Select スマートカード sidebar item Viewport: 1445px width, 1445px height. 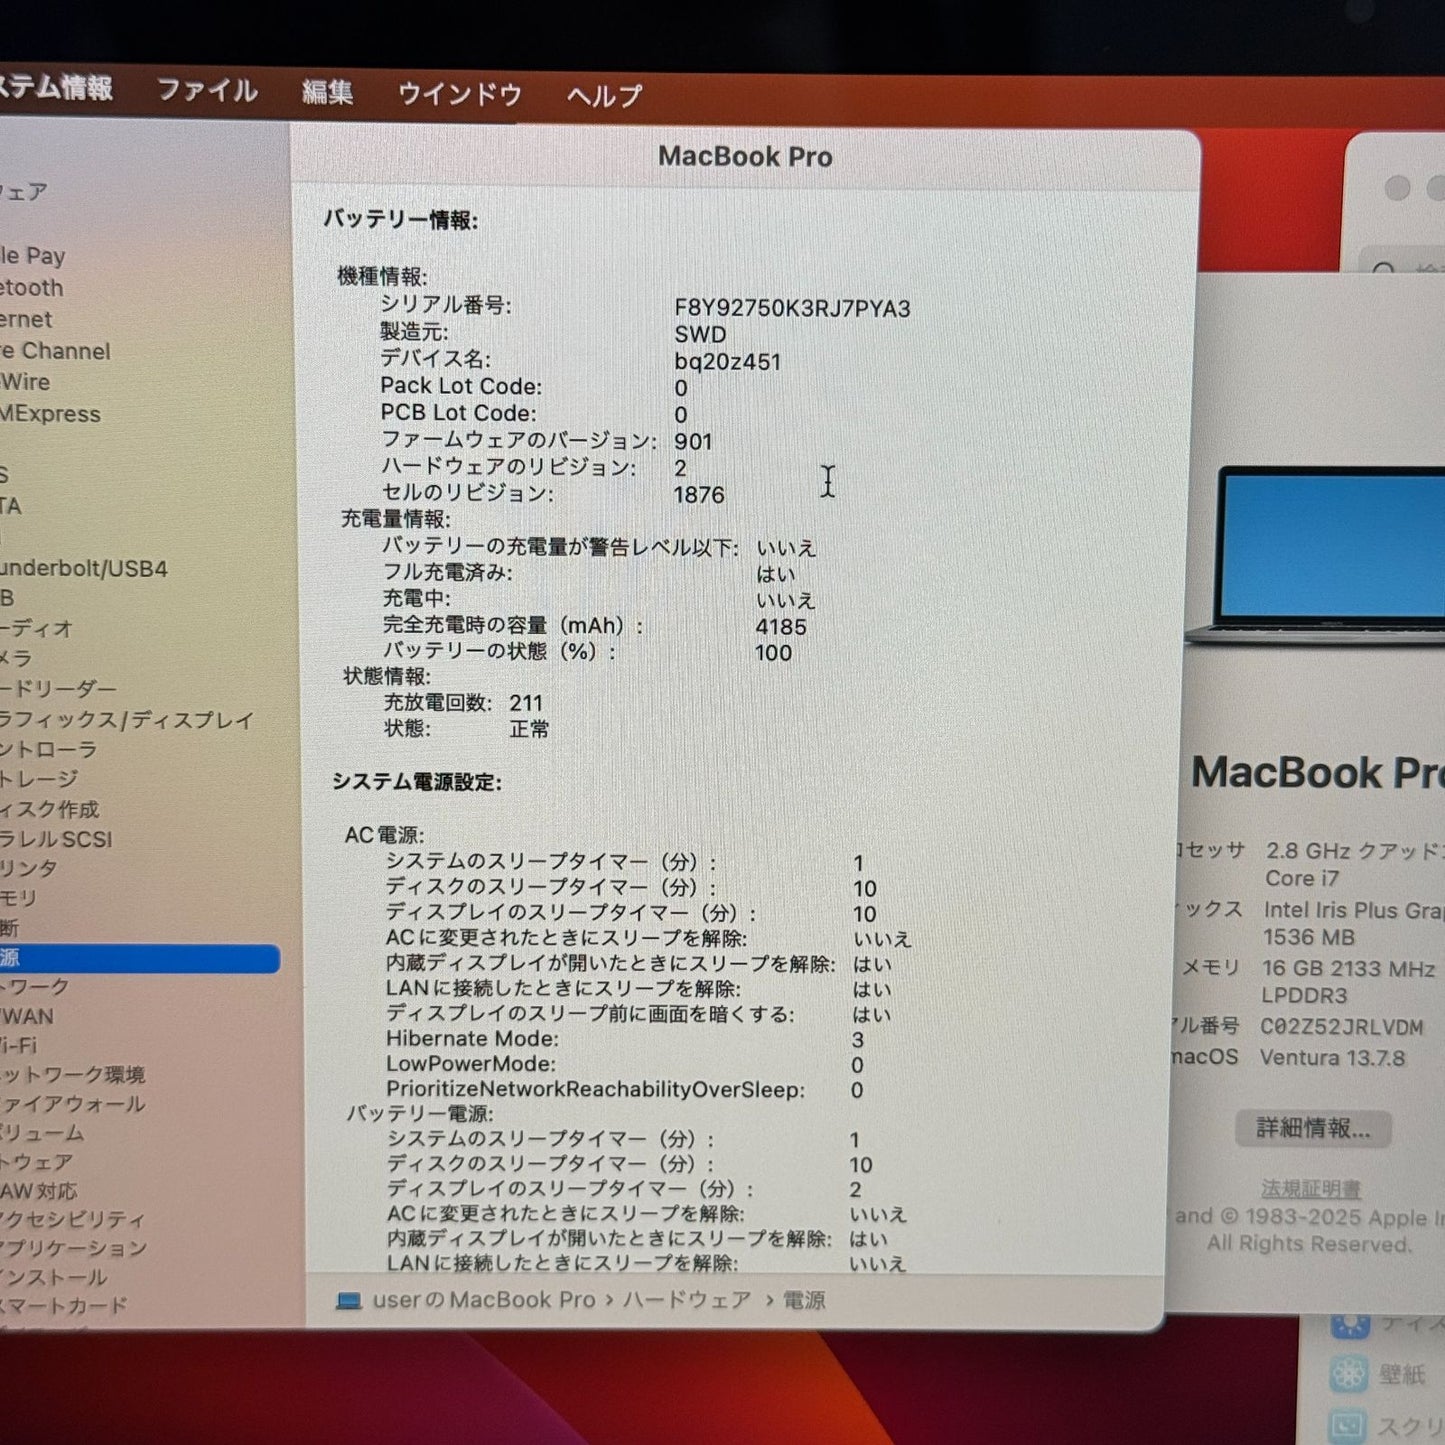point(64,1306)
